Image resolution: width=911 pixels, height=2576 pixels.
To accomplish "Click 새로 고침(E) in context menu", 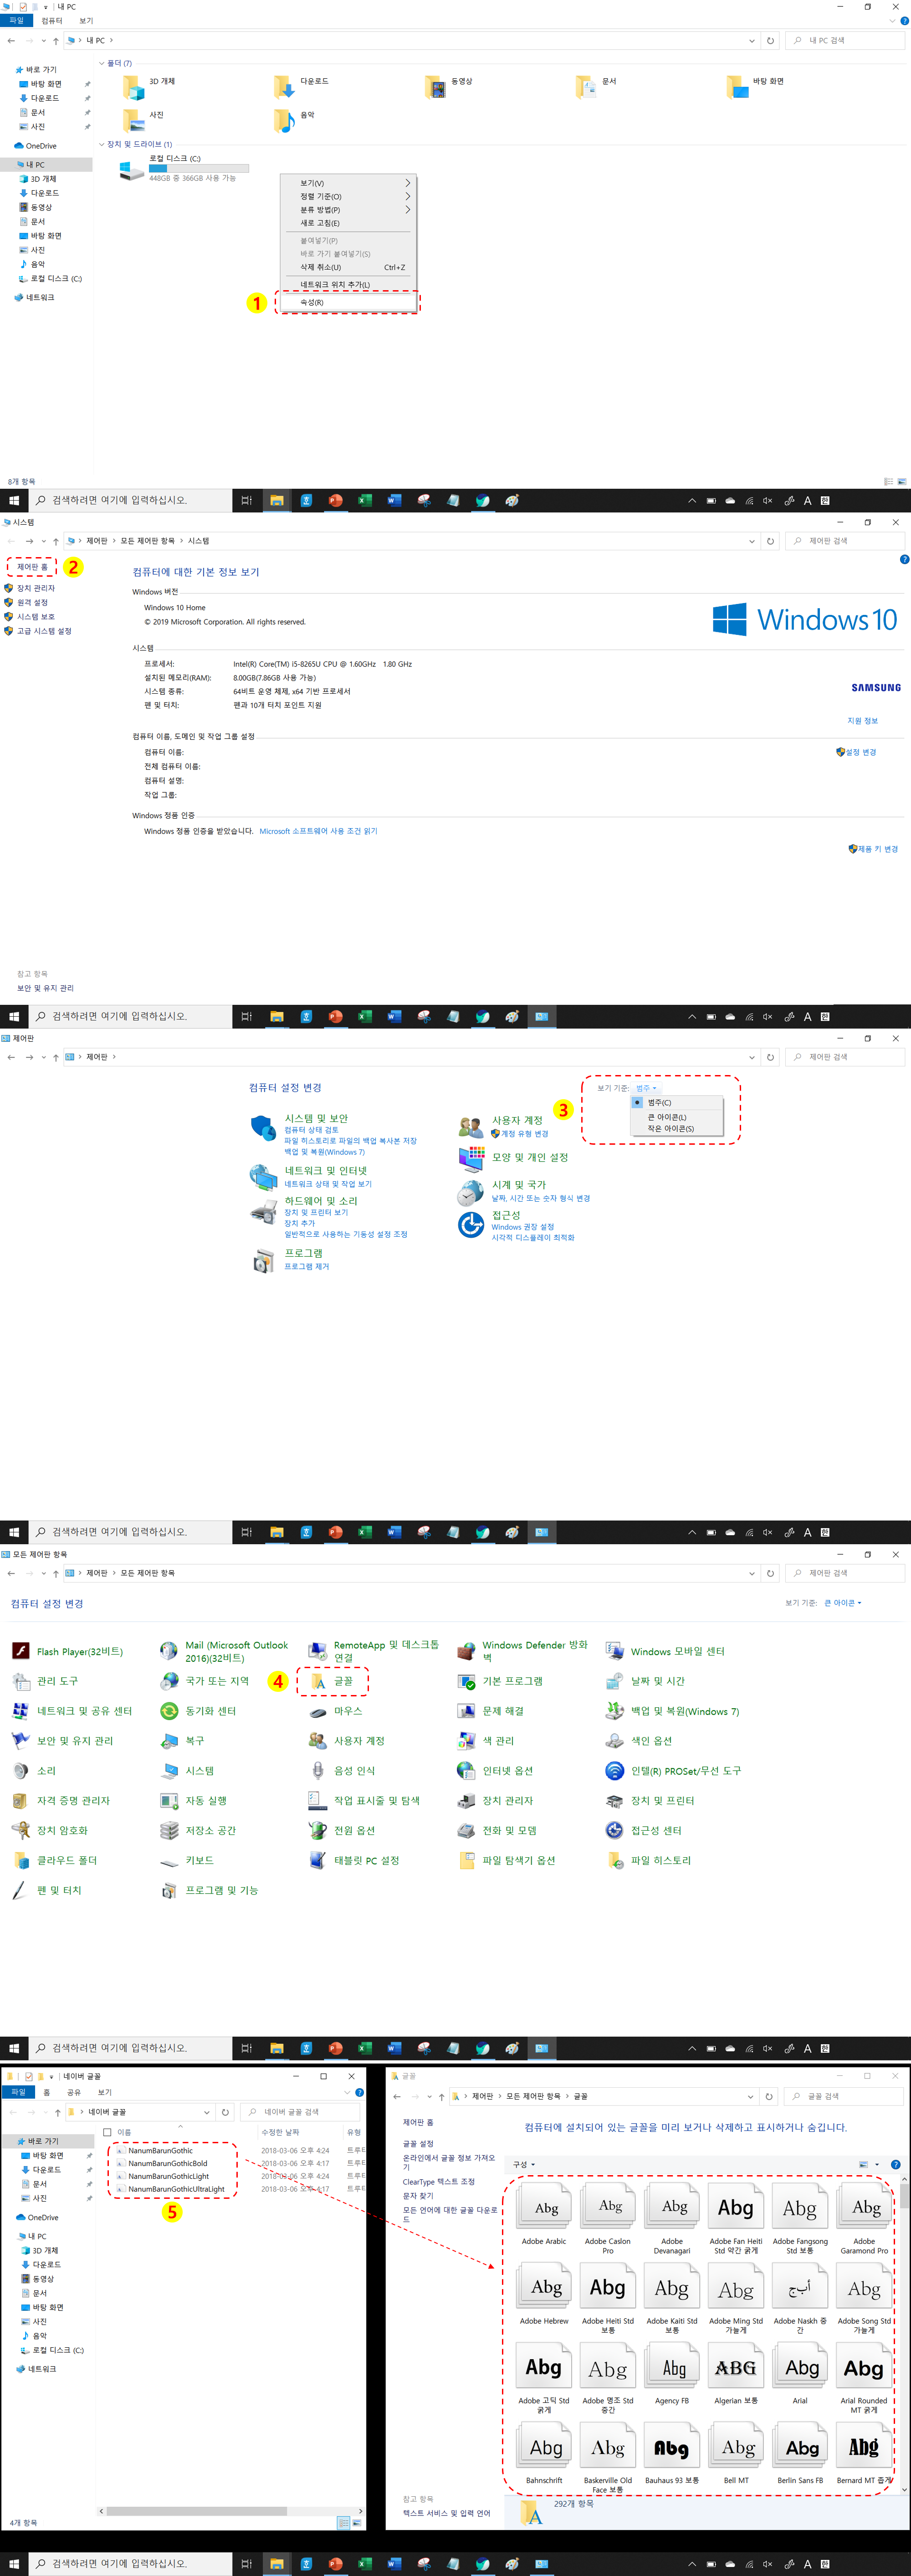I will tap(320, 223).
